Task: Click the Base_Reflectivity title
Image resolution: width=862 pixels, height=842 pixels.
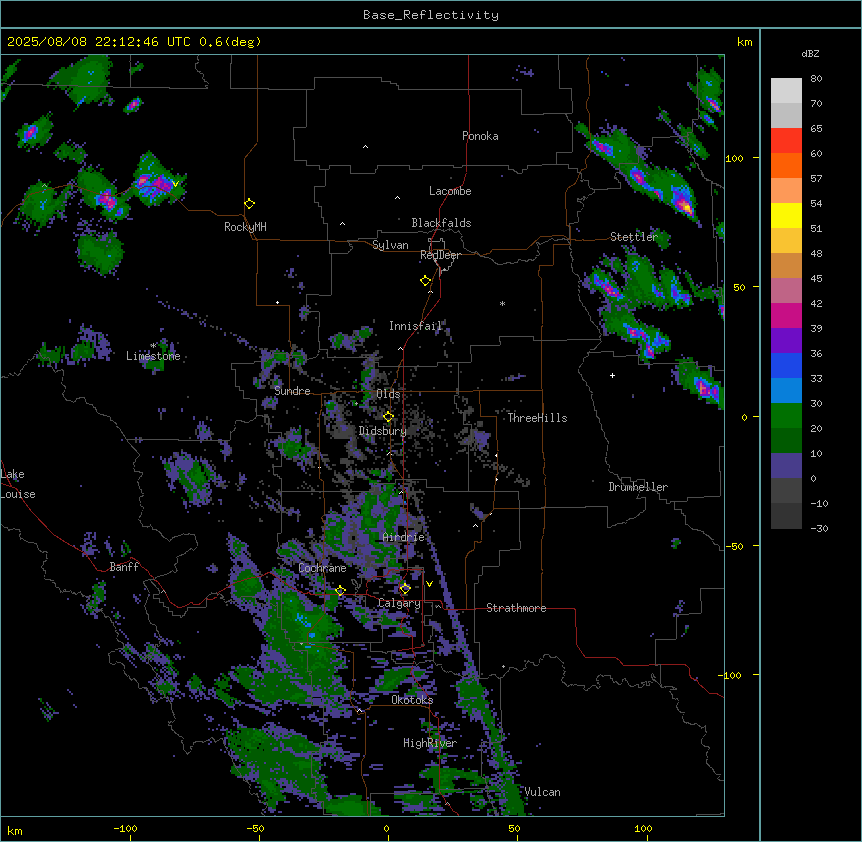Action: pos(431,15)
